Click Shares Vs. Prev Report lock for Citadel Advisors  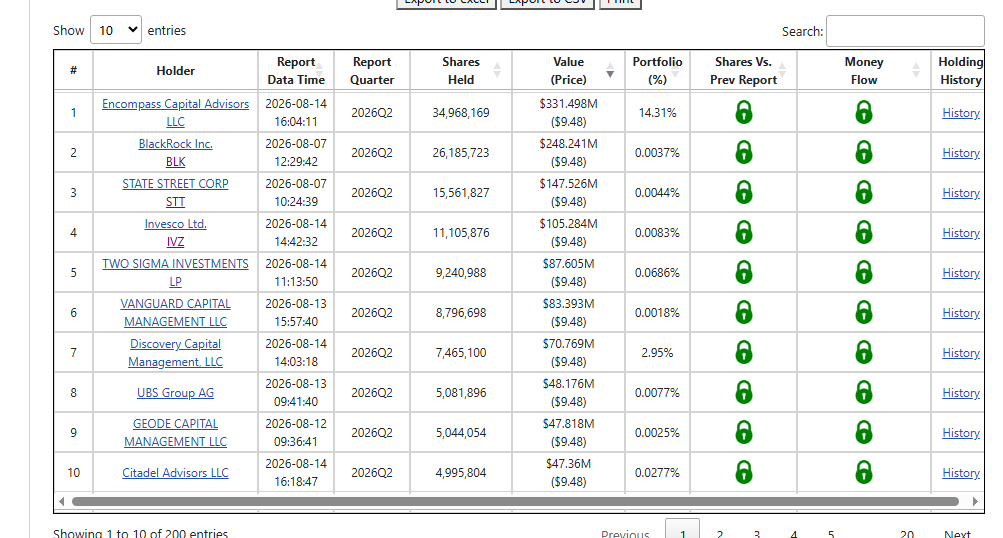[x=743, y=472]
